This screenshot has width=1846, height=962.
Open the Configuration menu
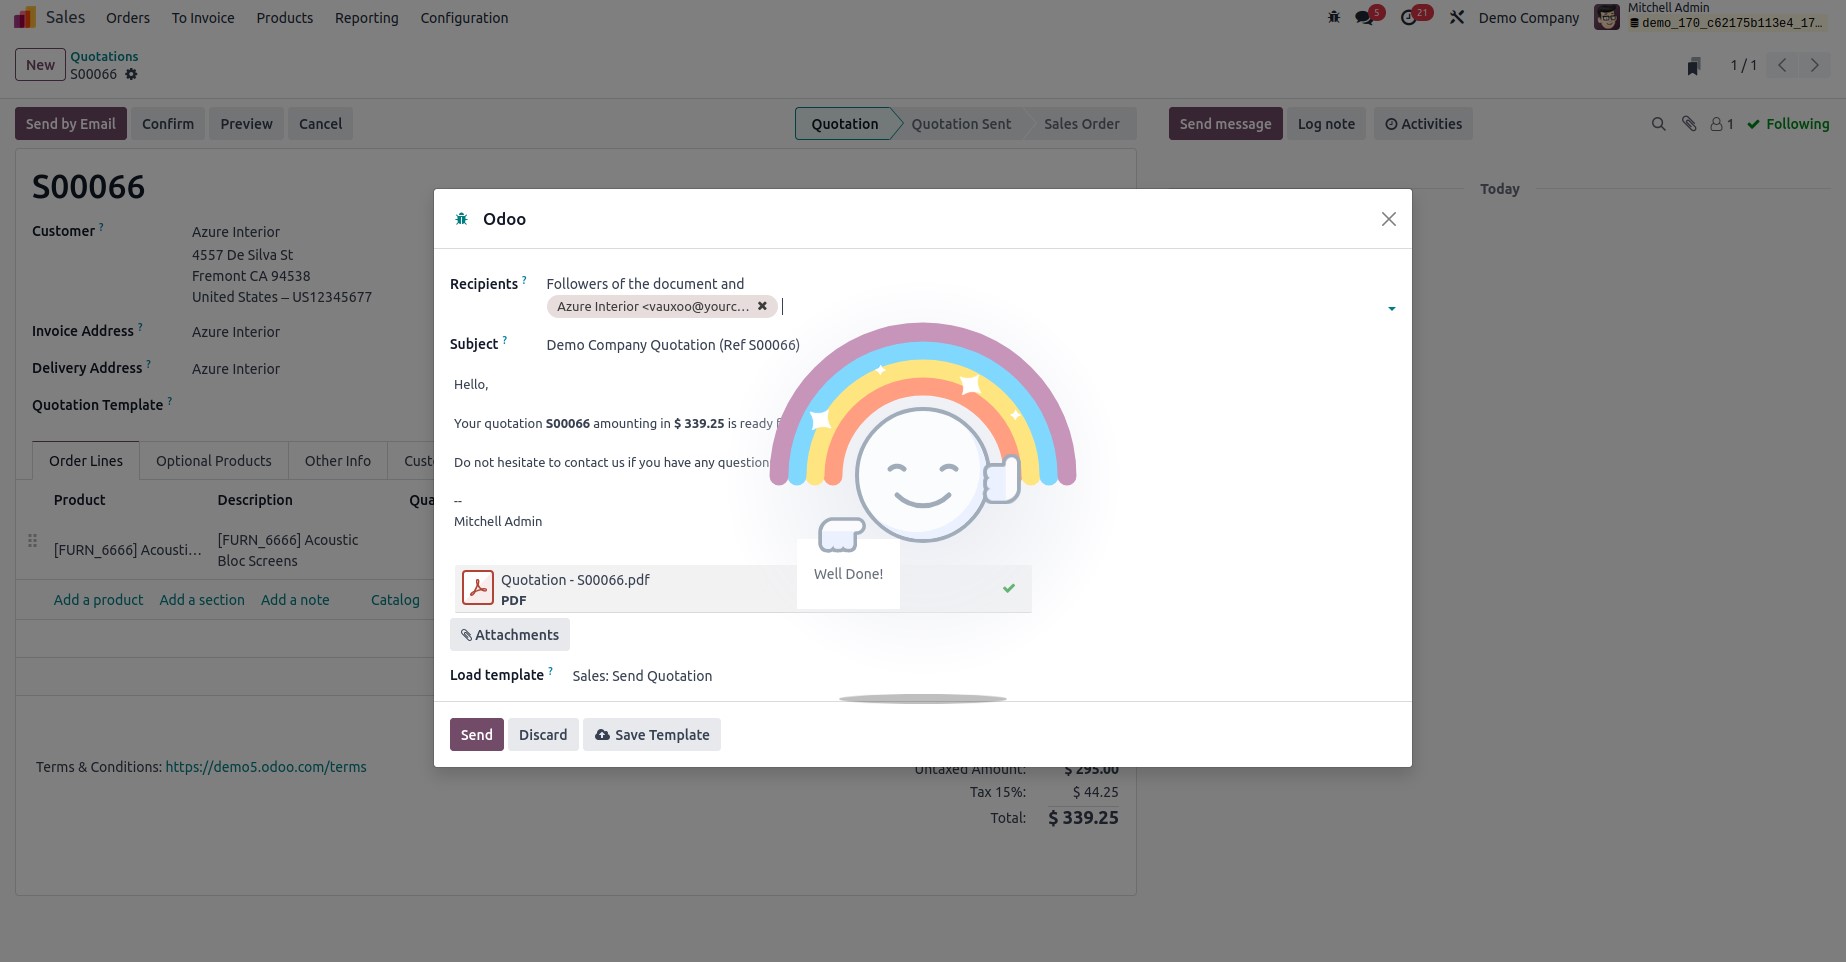click(464, 18)
